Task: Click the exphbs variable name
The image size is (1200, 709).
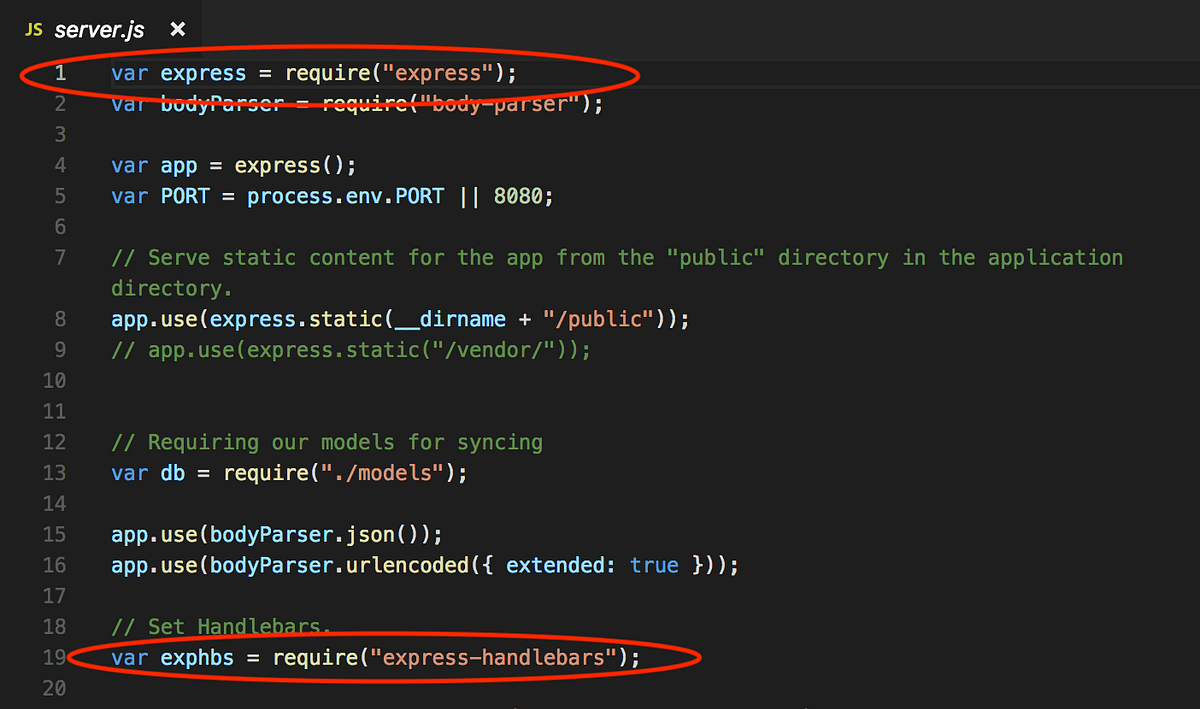Action: [197, 657]
